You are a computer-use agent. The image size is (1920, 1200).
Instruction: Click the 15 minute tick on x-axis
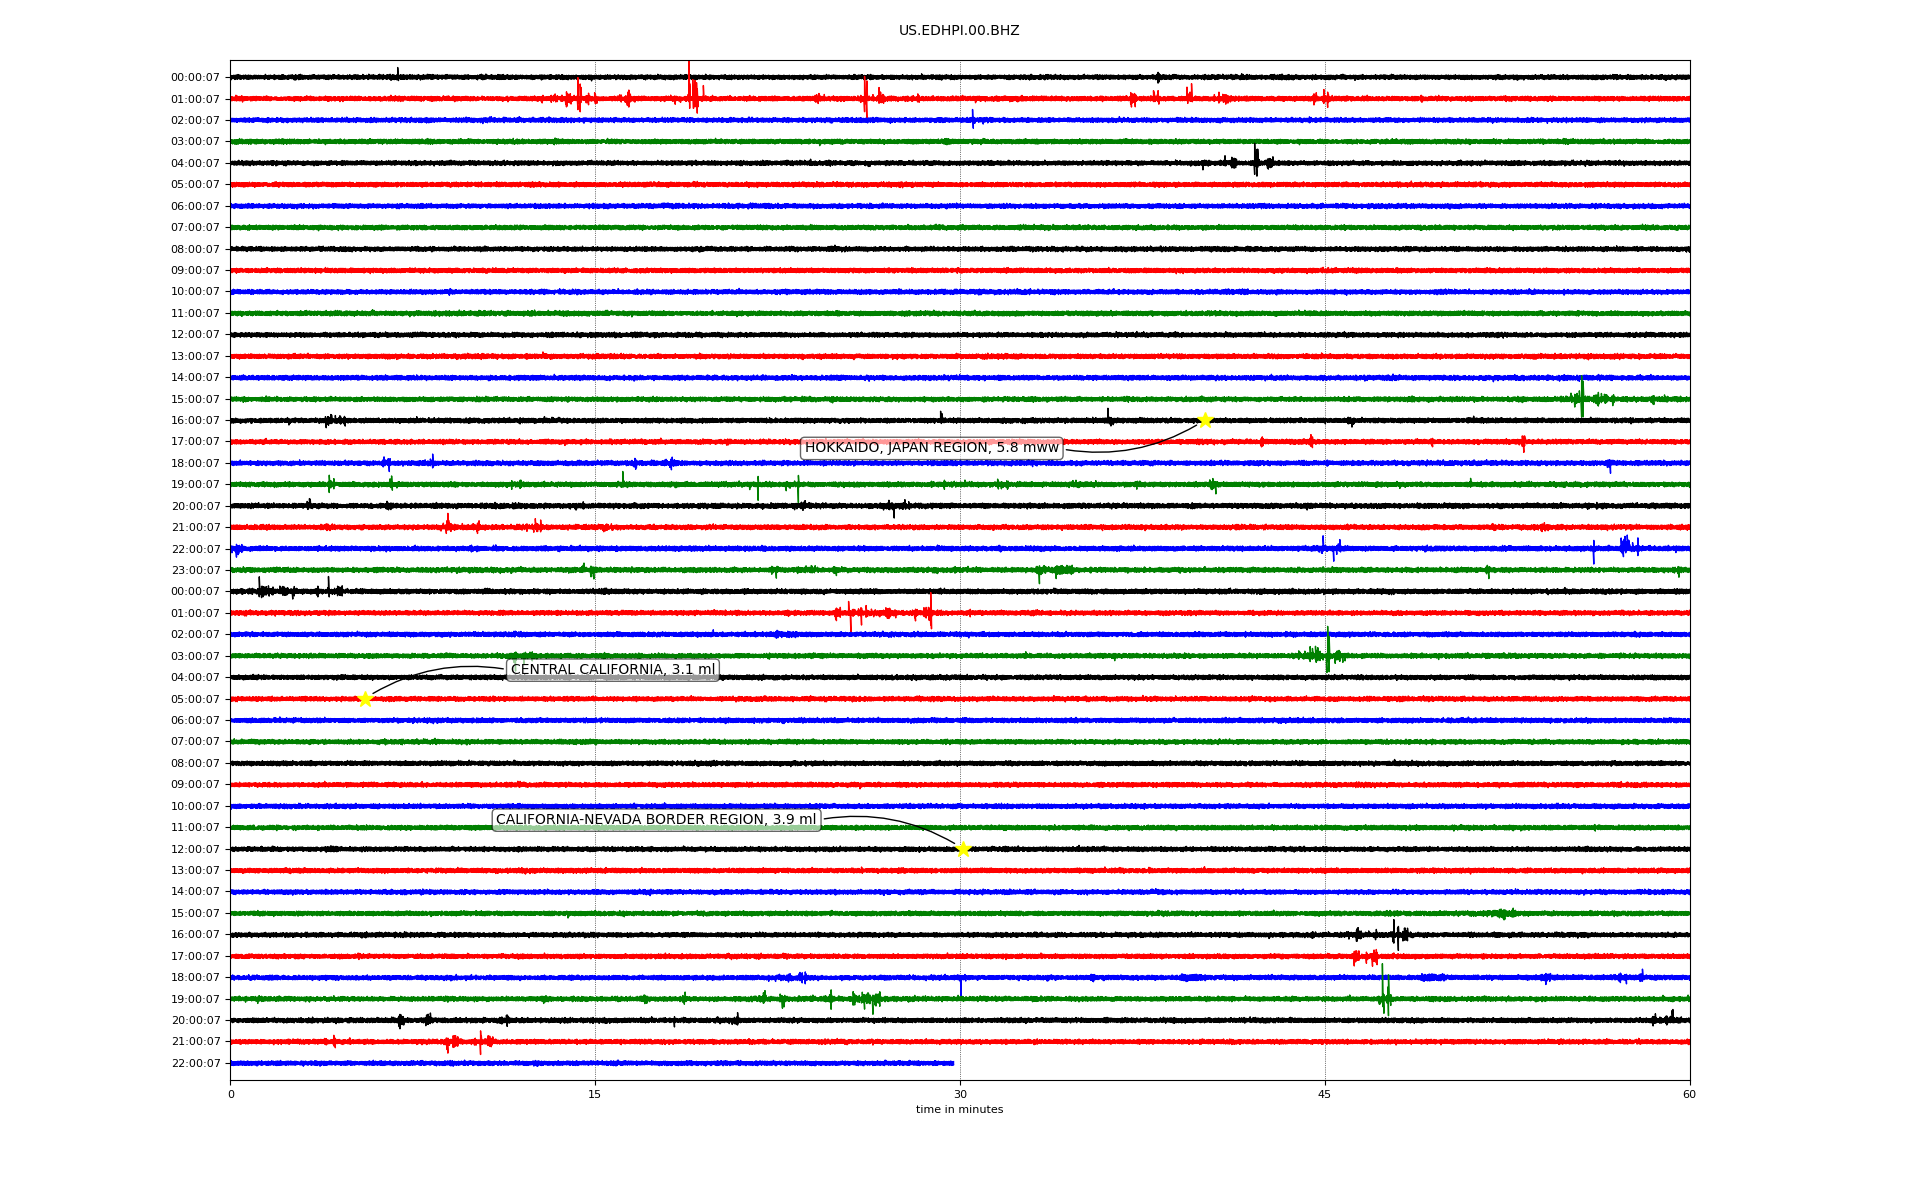[595, 1094]
